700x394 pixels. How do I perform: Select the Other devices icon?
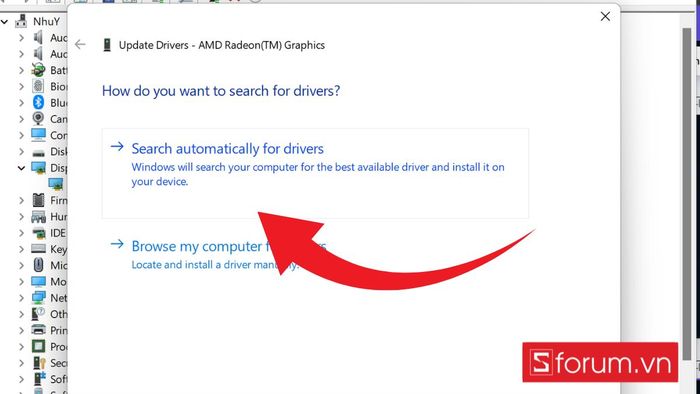[x=38, y=314]
